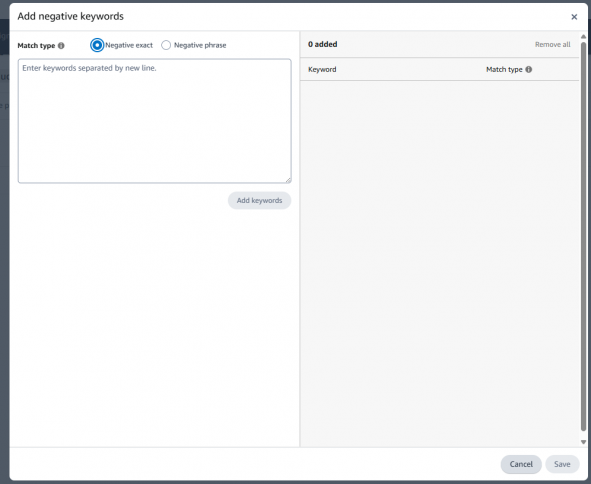Click the Save button
This screenshot has width=591, height=484.
pos(562,464)
